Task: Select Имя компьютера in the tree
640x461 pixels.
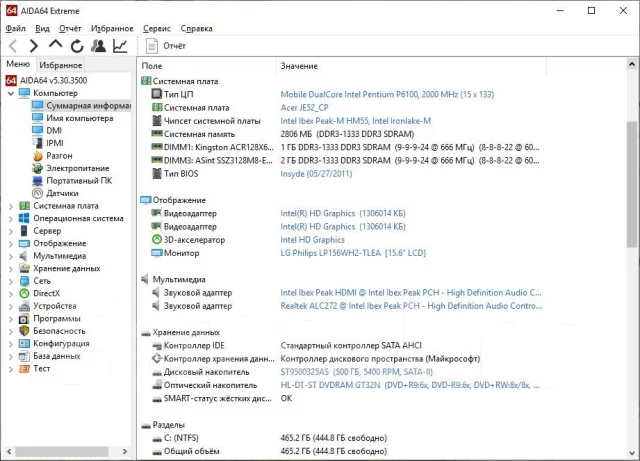Action: [80, 118]
